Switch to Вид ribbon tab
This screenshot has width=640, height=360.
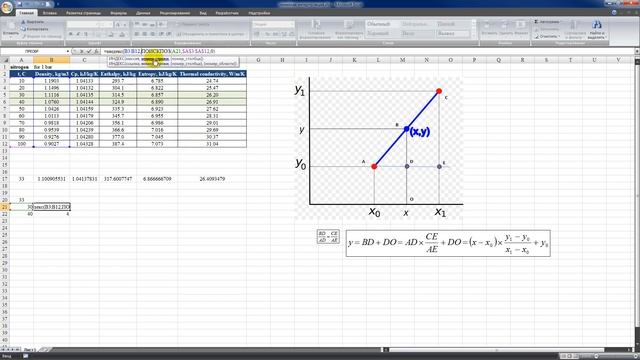coord(203,13)
